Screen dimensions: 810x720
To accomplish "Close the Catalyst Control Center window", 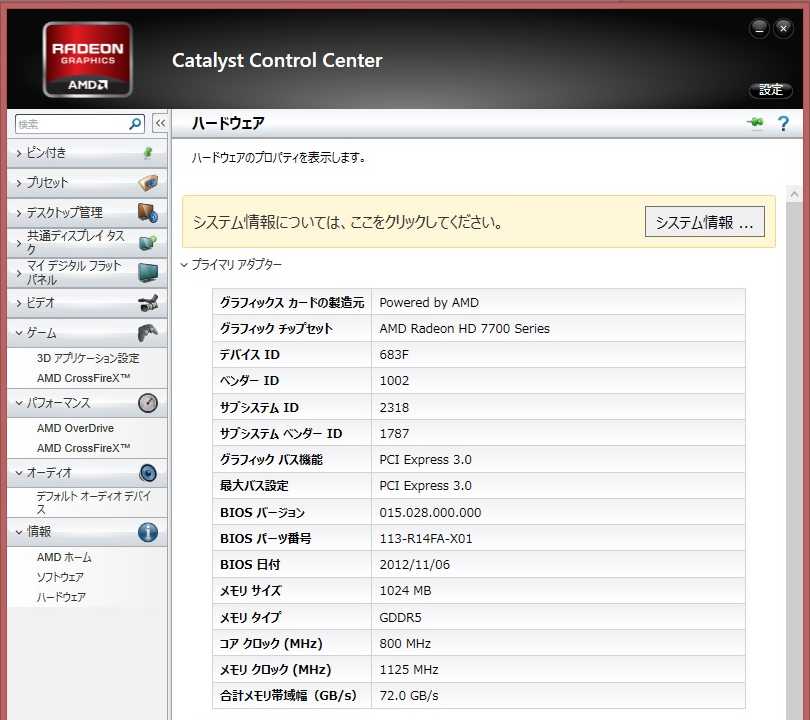I will click(783, 29).
